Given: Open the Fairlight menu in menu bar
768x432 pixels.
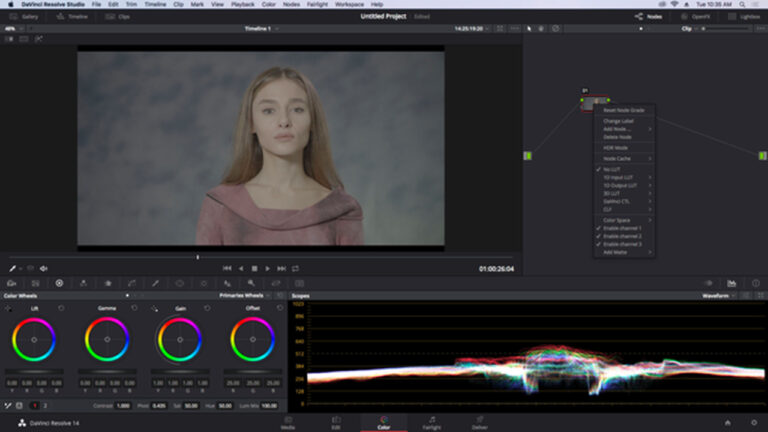Looking at the screenshot, I should pyautogui.click(x=317, y=4).
